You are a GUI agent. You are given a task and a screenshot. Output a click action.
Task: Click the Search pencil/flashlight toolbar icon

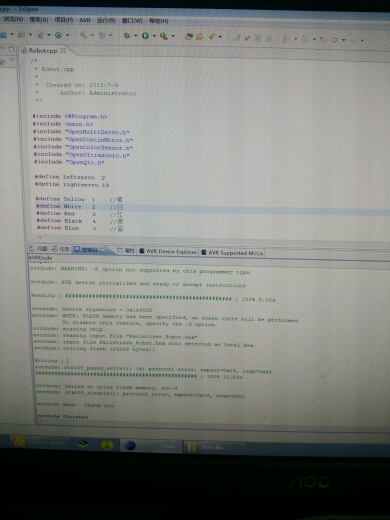point(211,37)
